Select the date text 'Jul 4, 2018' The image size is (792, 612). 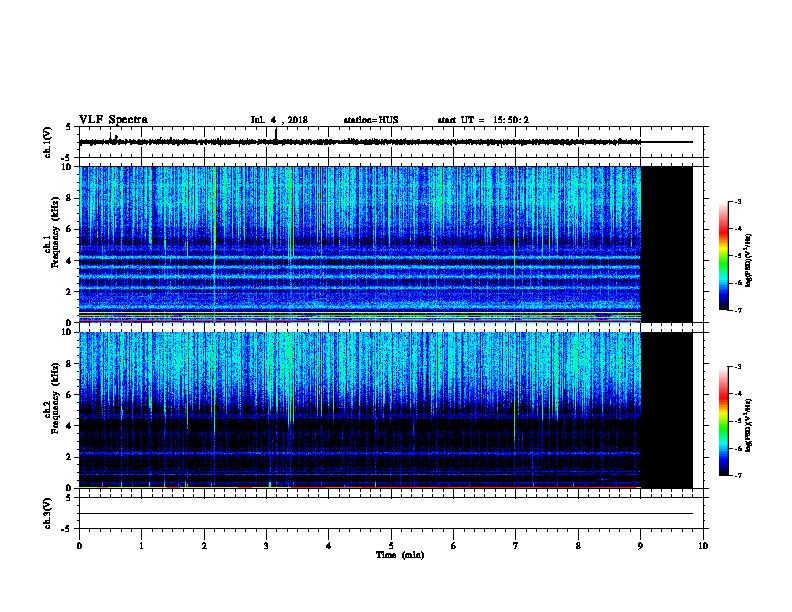[279, 120]
